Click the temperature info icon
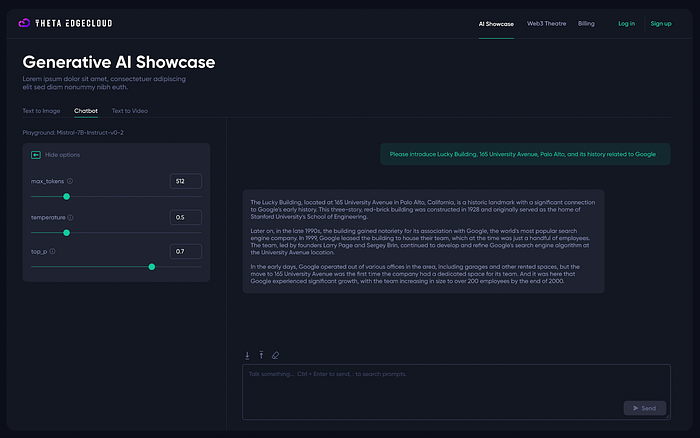Screen dimensions: 700x438 click(x=71, y=217)
